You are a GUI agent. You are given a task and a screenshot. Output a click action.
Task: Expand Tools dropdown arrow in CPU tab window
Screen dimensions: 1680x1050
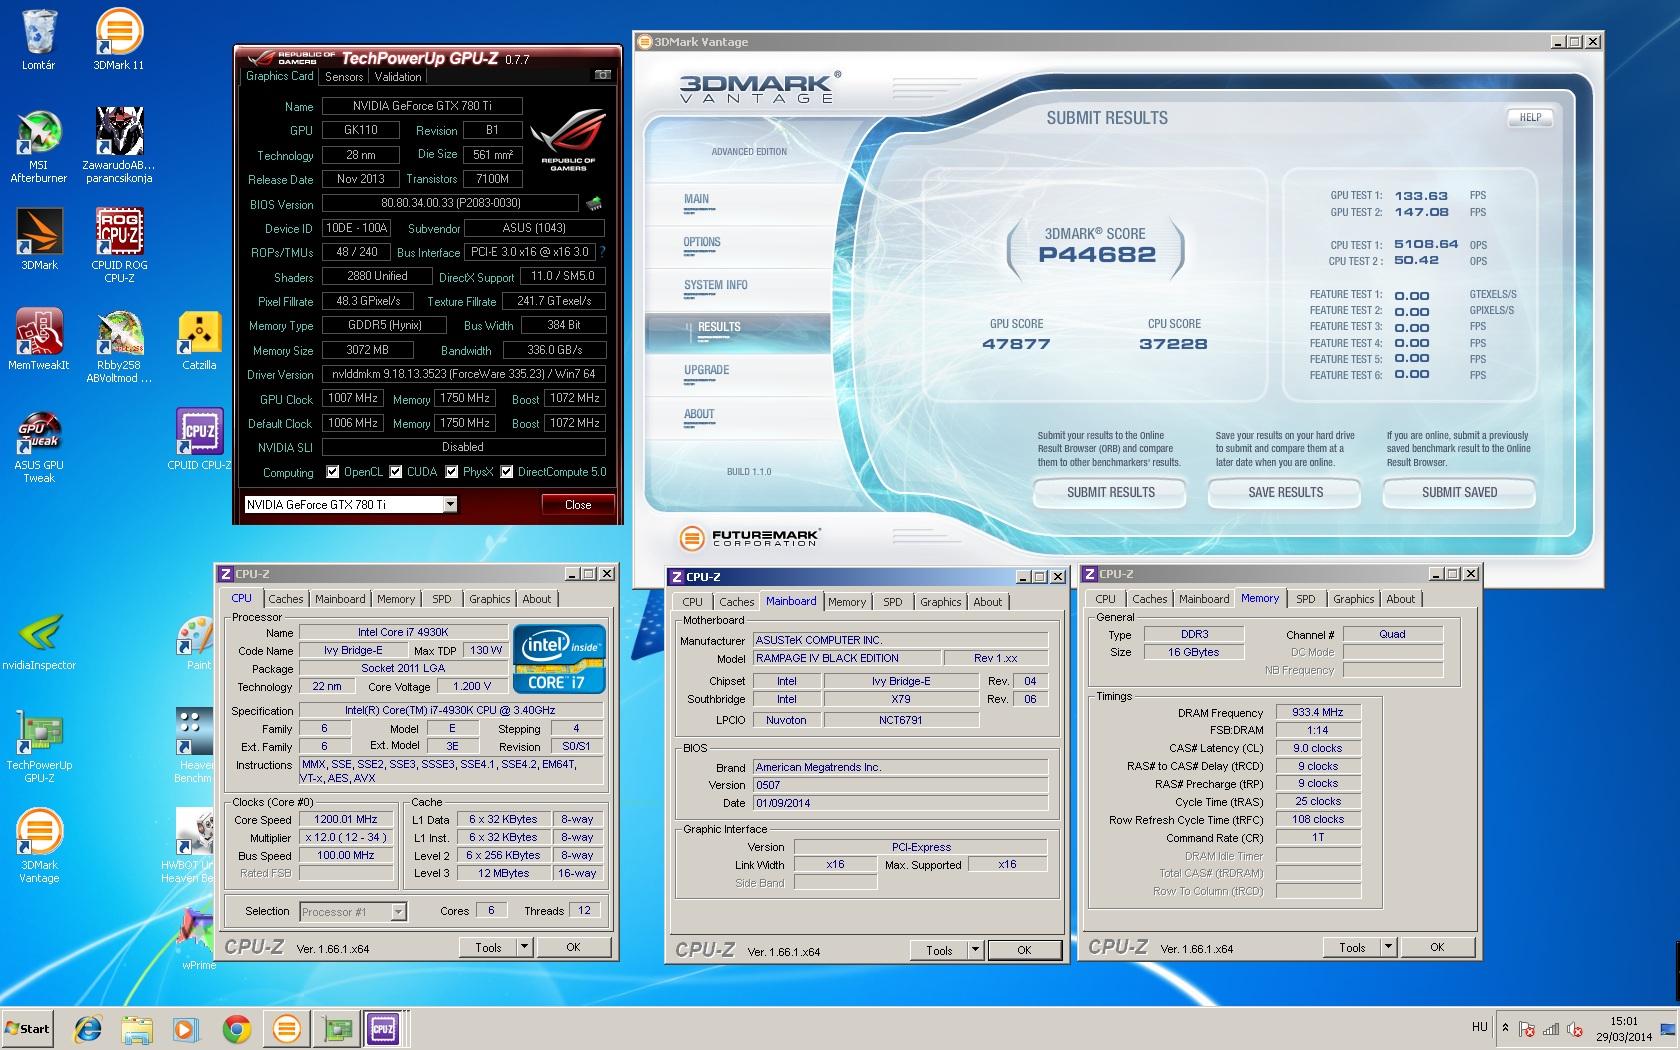click(524, 946)
